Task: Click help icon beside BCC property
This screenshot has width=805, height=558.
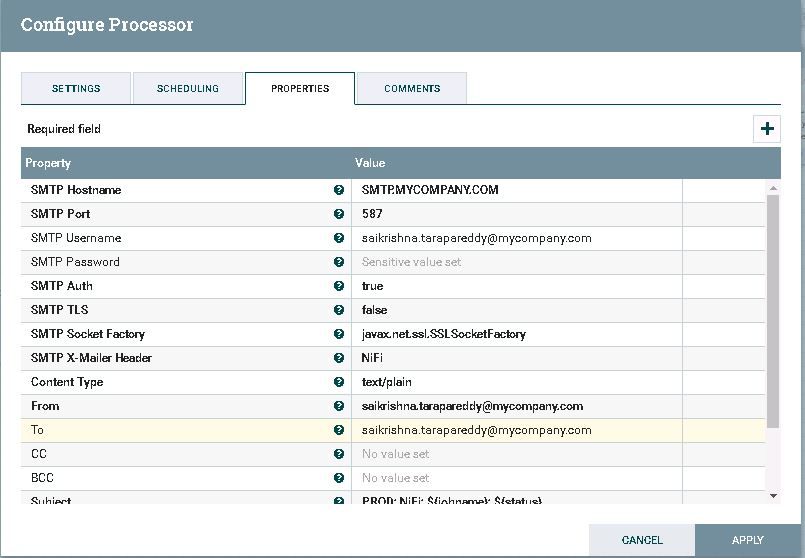Action: tap(339, 478)
